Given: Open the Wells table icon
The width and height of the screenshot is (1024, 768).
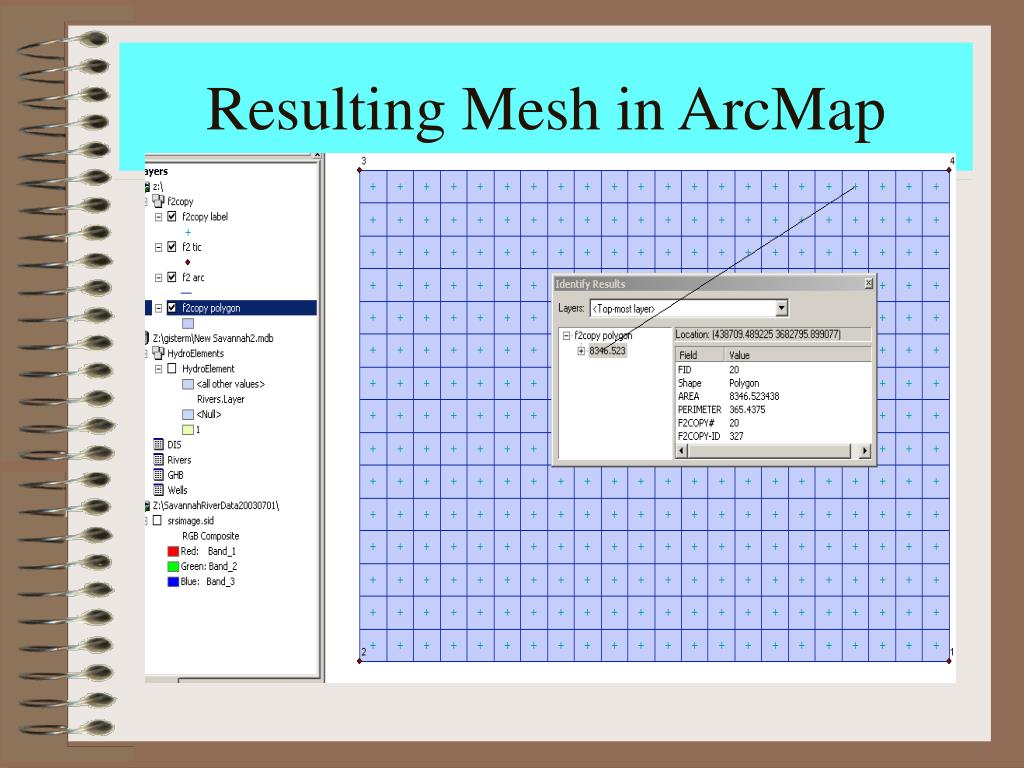Looking at the screenshot, I should point(159,490).
